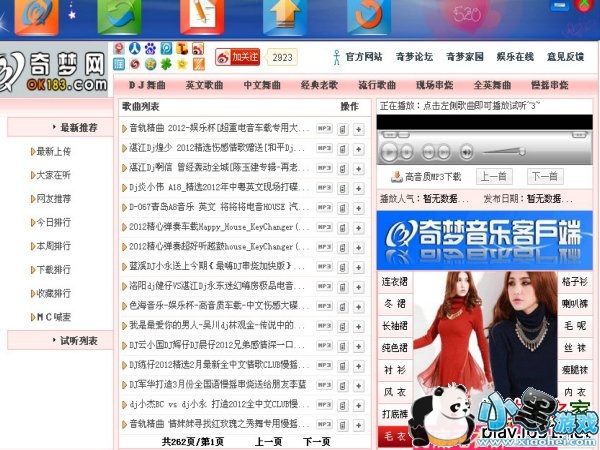Viewport: 600px width, 450px height.
Task: Click the orange upload arrow toolbar icon
Action: [285, 16]
